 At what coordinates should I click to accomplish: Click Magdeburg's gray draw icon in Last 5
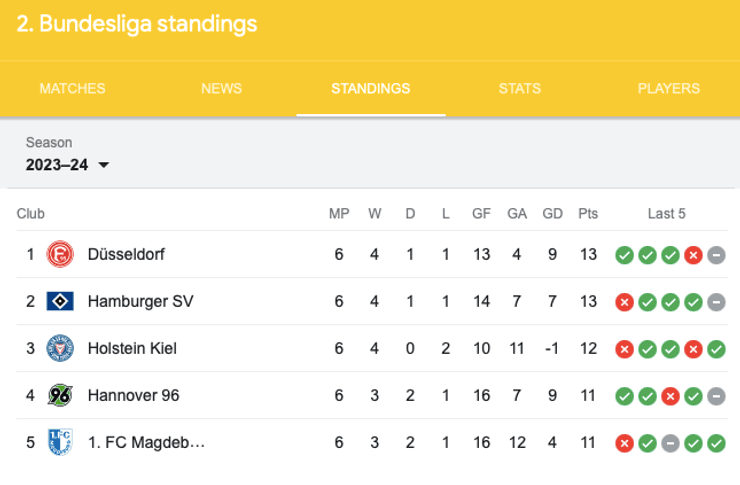[670, 443]
